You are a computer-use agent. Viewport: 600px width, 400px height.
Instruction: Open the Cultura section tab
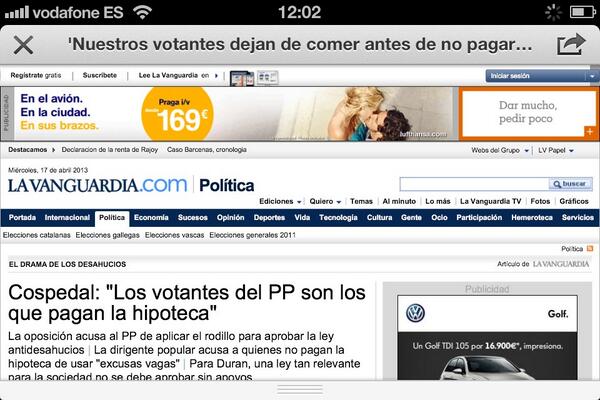click(x=380, y=217)
